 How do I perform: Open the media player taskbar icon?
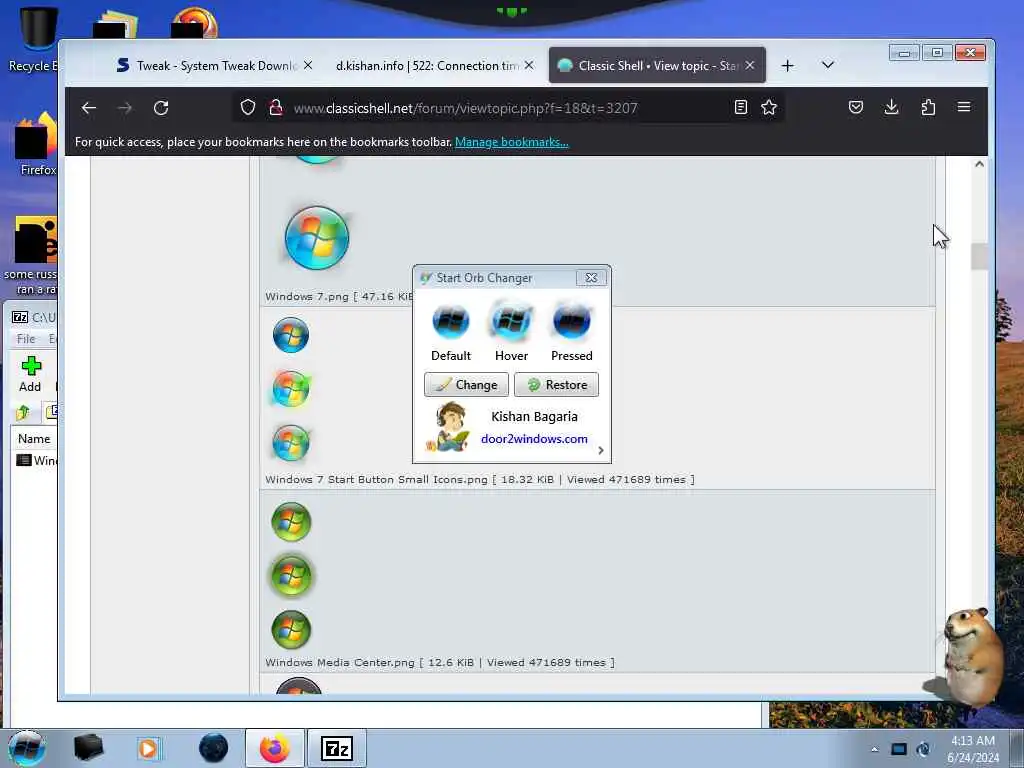click(149, 748)
